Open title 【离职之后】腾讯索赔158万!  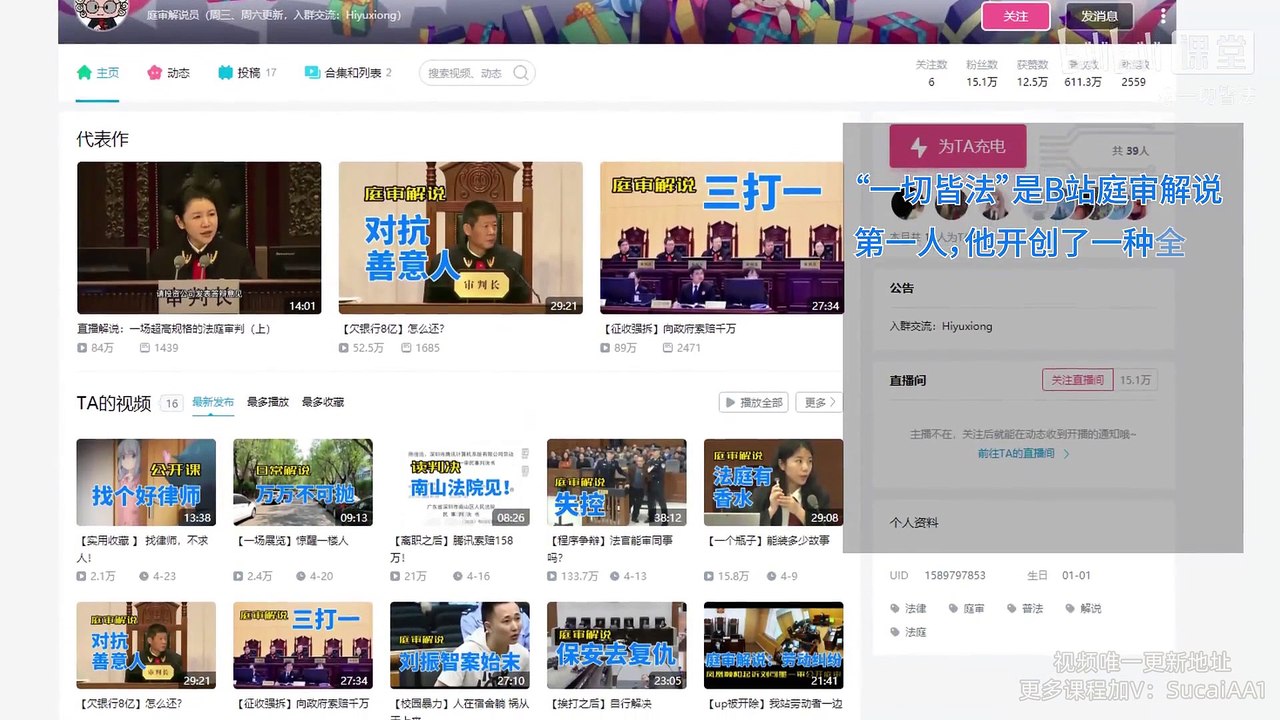tap(452, 548)
